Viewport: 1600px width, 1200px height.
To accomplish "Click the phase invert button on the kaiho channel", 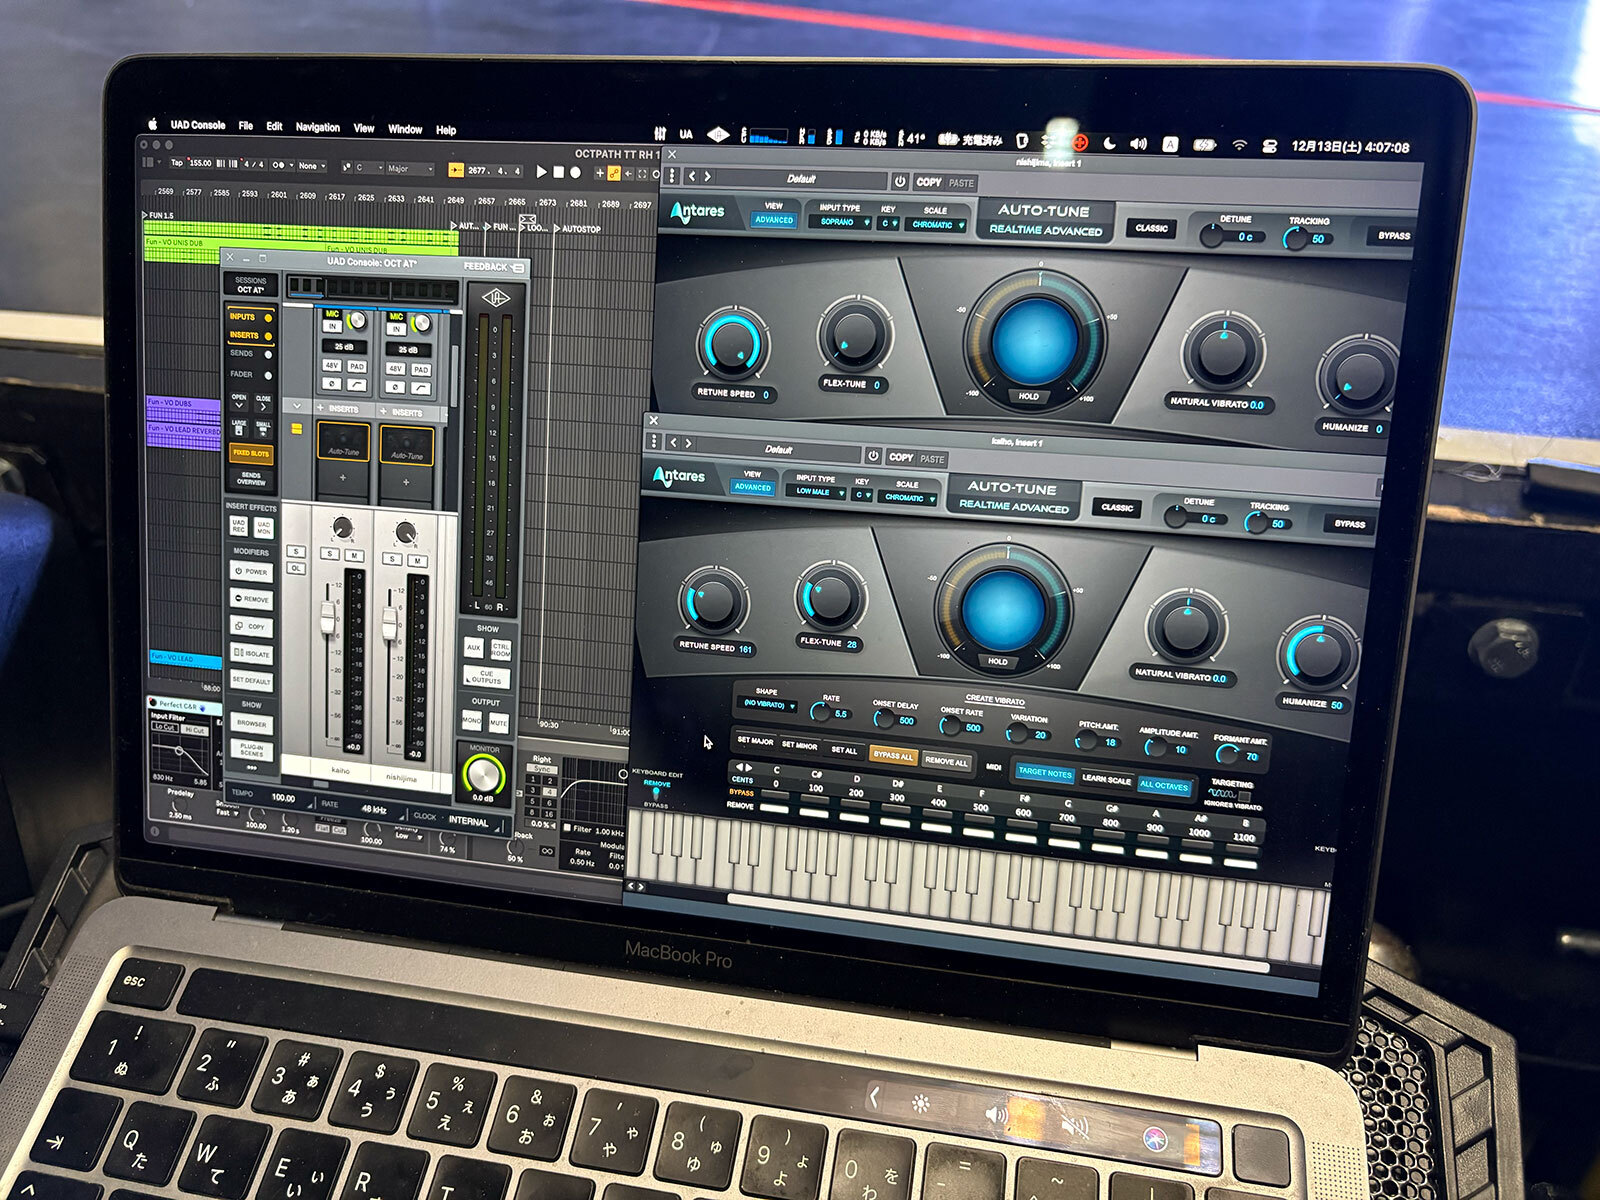I will click(332, 385).
